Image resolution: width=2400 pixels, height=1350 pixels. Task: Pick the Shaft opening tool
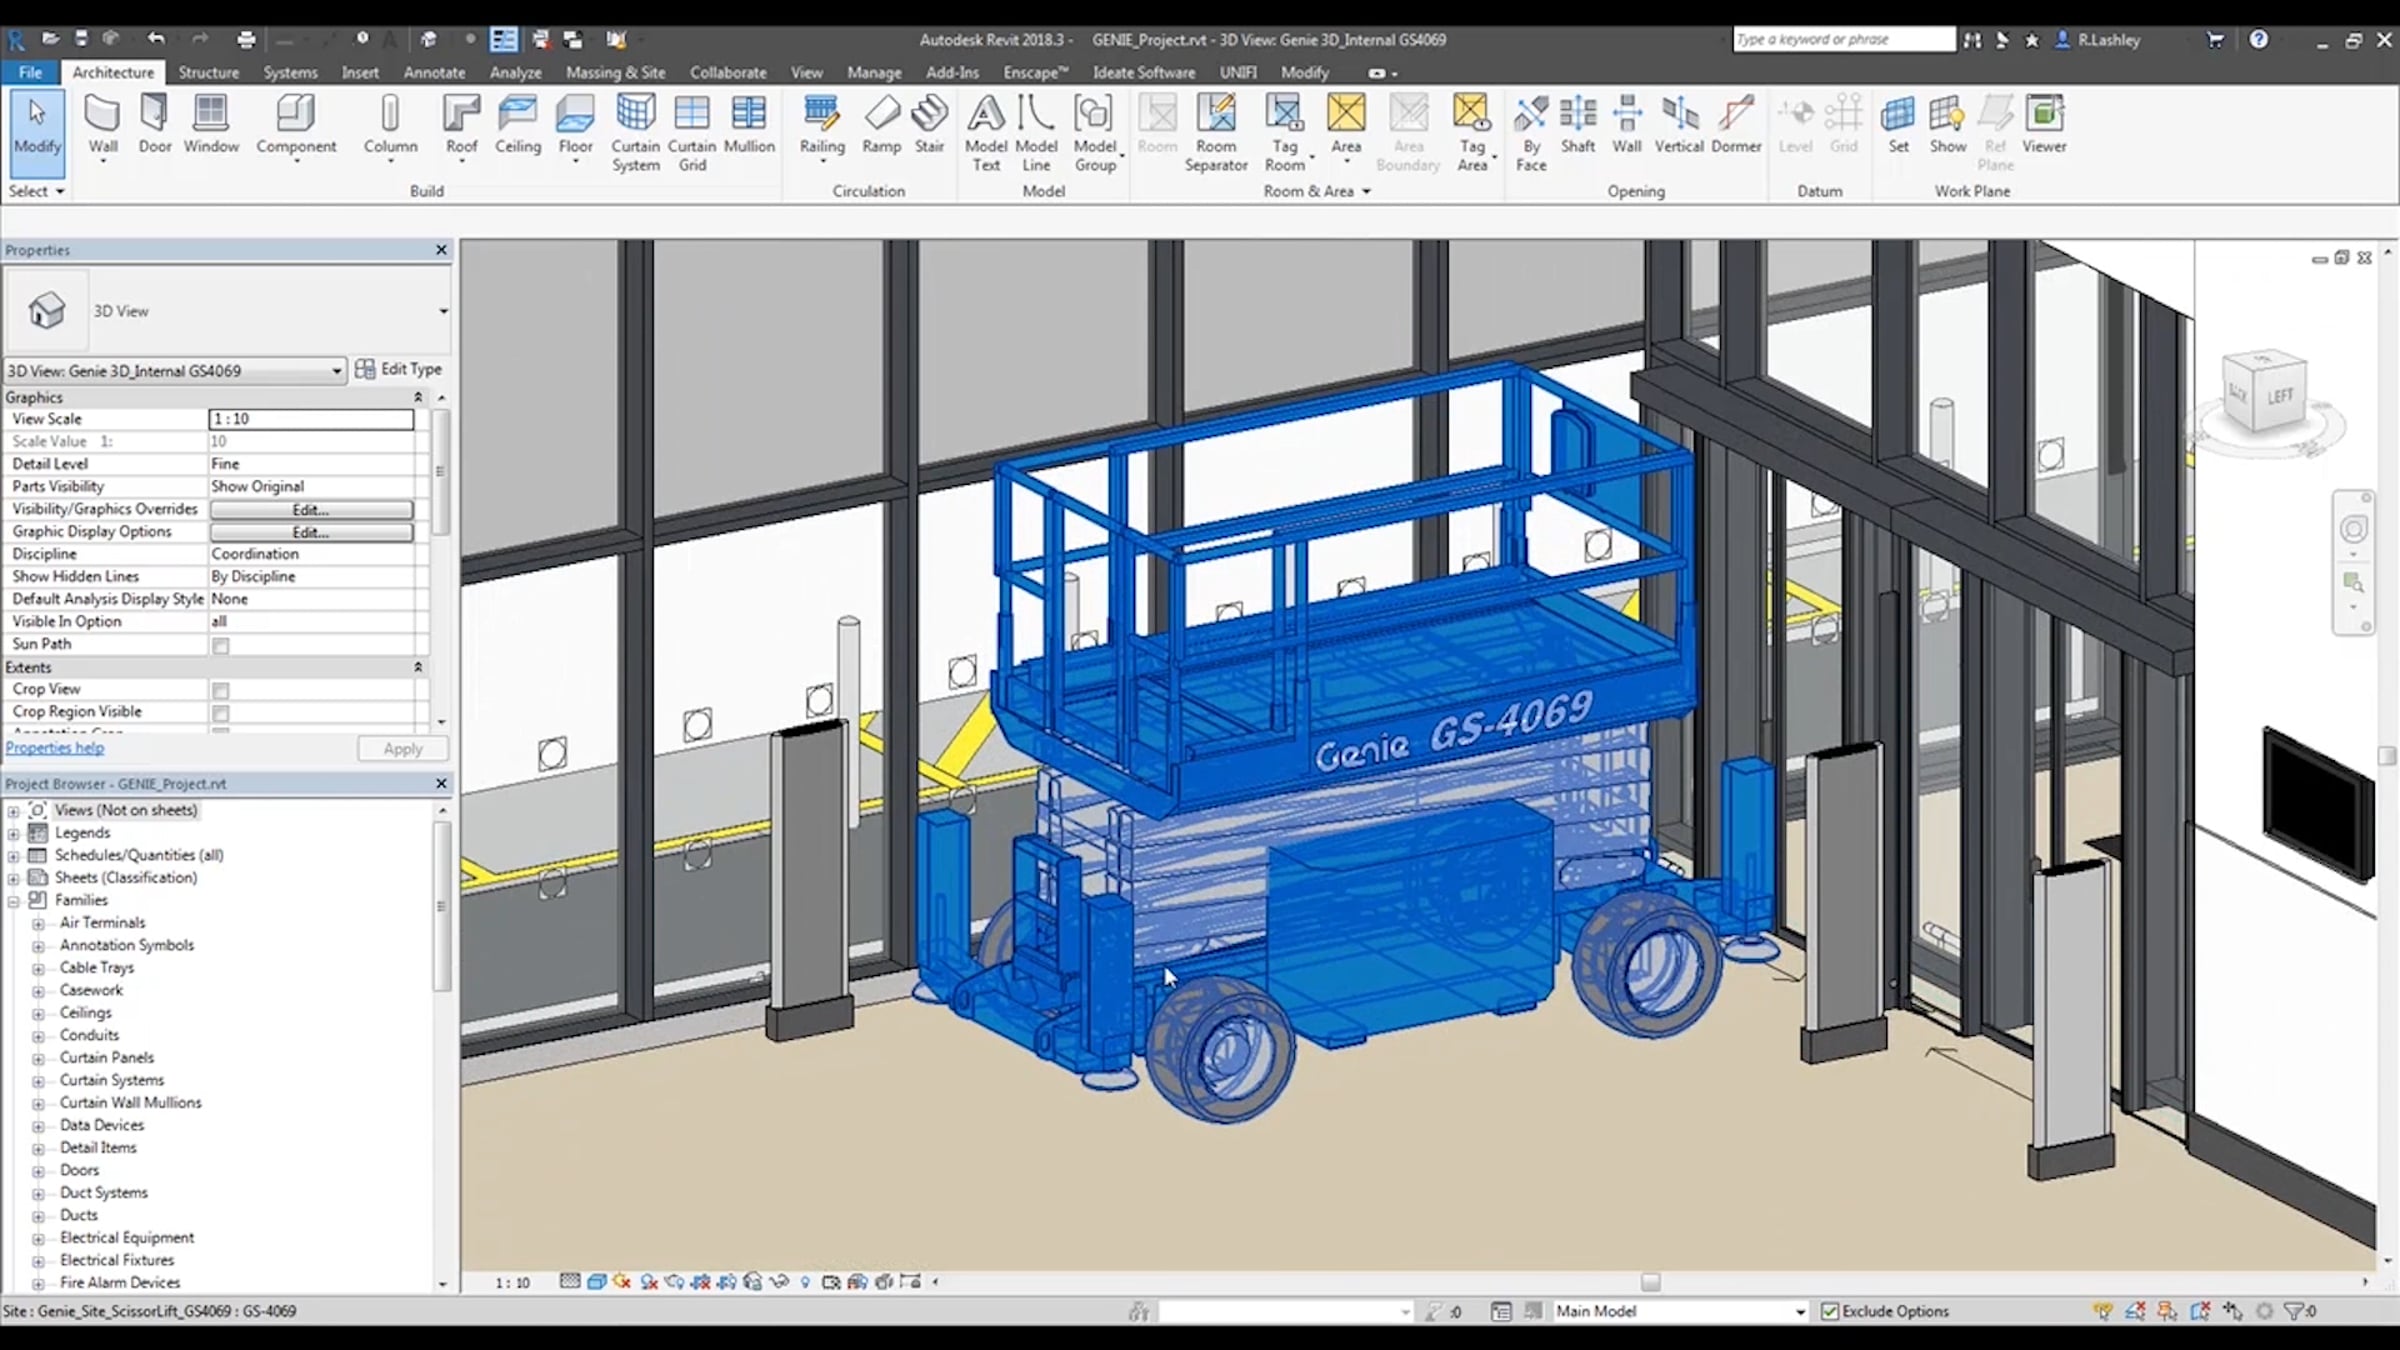pos(1577,125)
